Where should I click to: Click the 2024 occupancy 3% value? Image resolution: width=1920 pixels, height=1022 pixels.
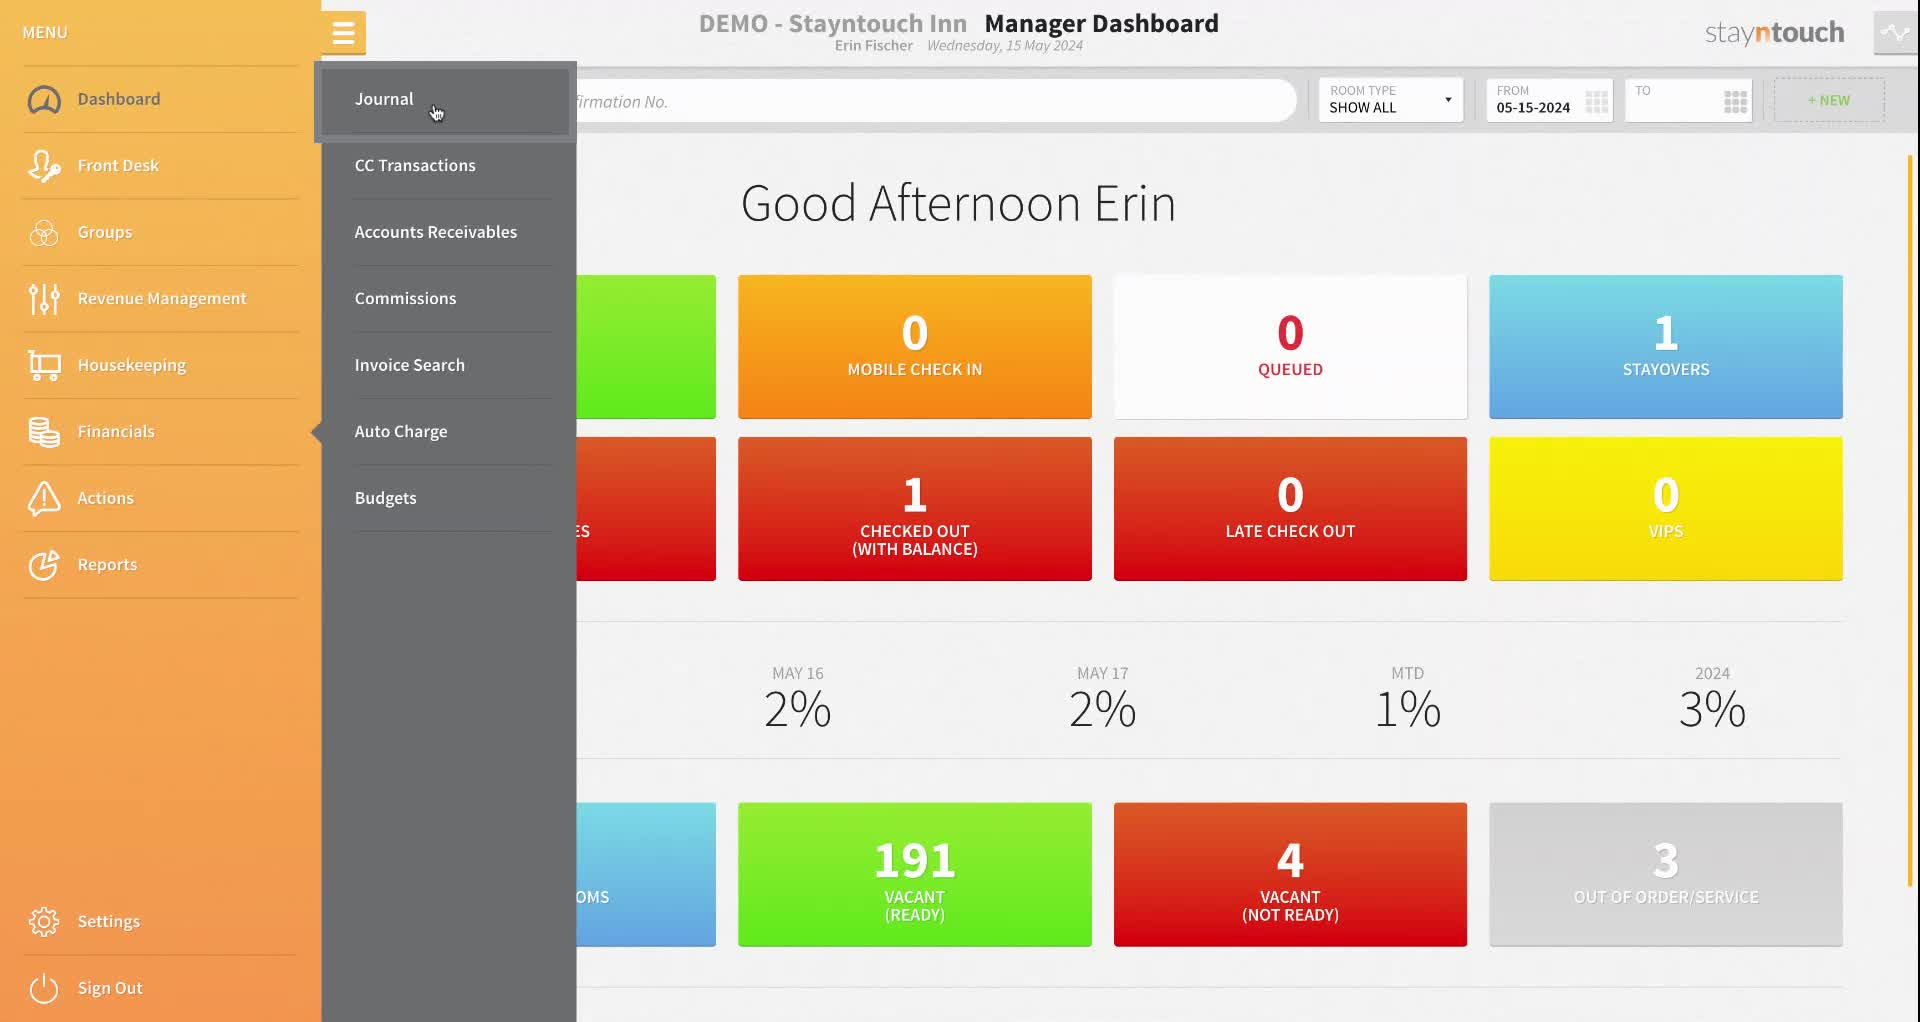pos(1713,709)
